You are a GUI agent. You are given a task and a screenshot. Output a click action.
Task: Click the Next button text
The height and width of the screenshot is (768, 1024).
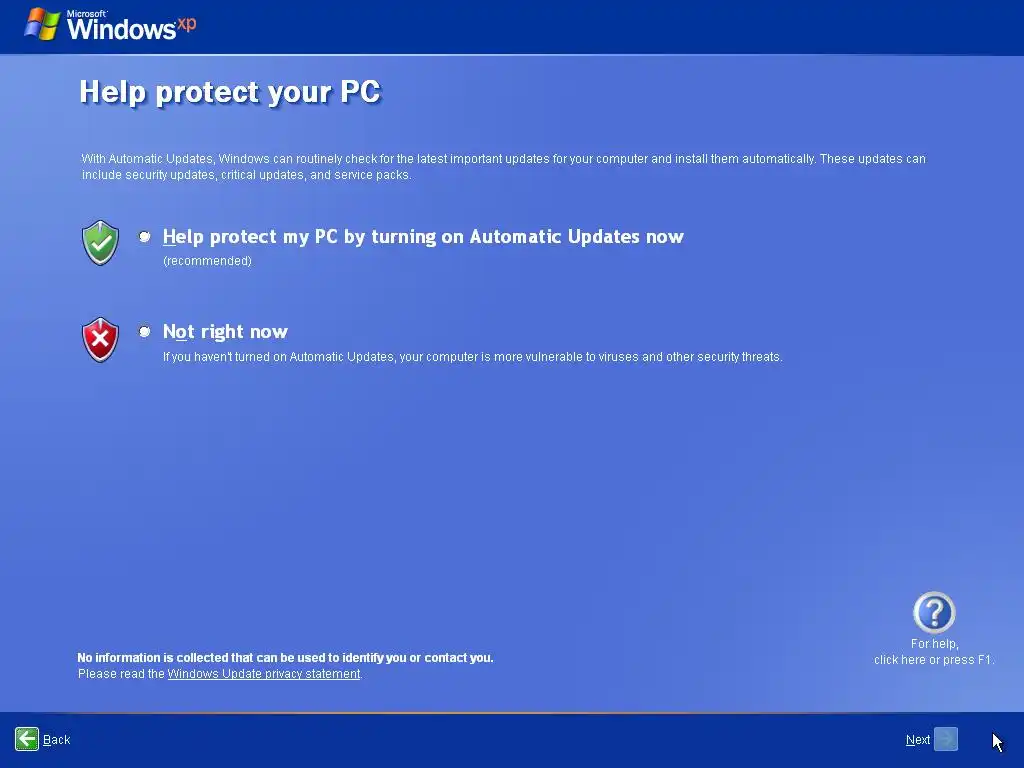918,739
